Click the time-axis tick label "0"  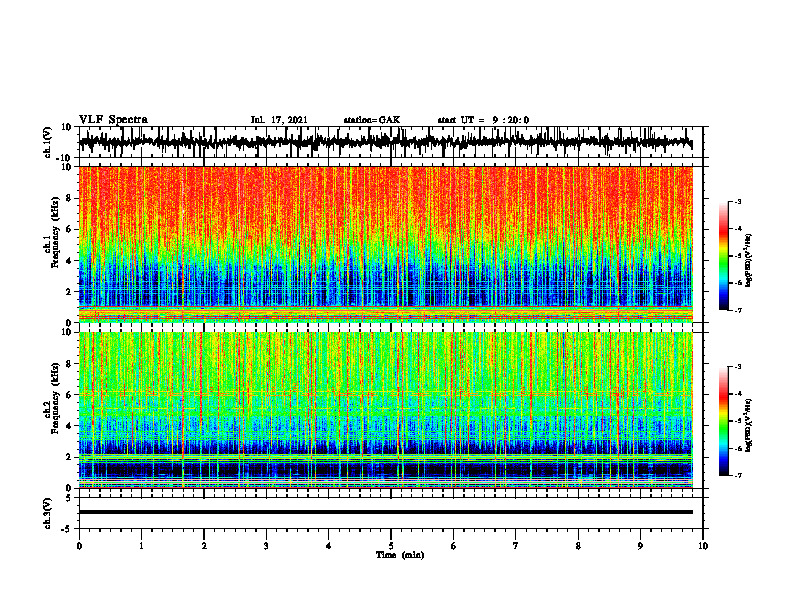(x=79, y=546)
